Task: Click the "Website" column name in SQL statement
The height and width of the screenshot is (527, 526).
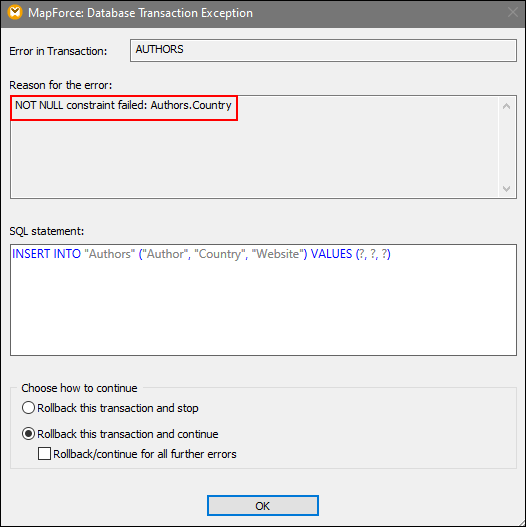Action: click(278, 254)
